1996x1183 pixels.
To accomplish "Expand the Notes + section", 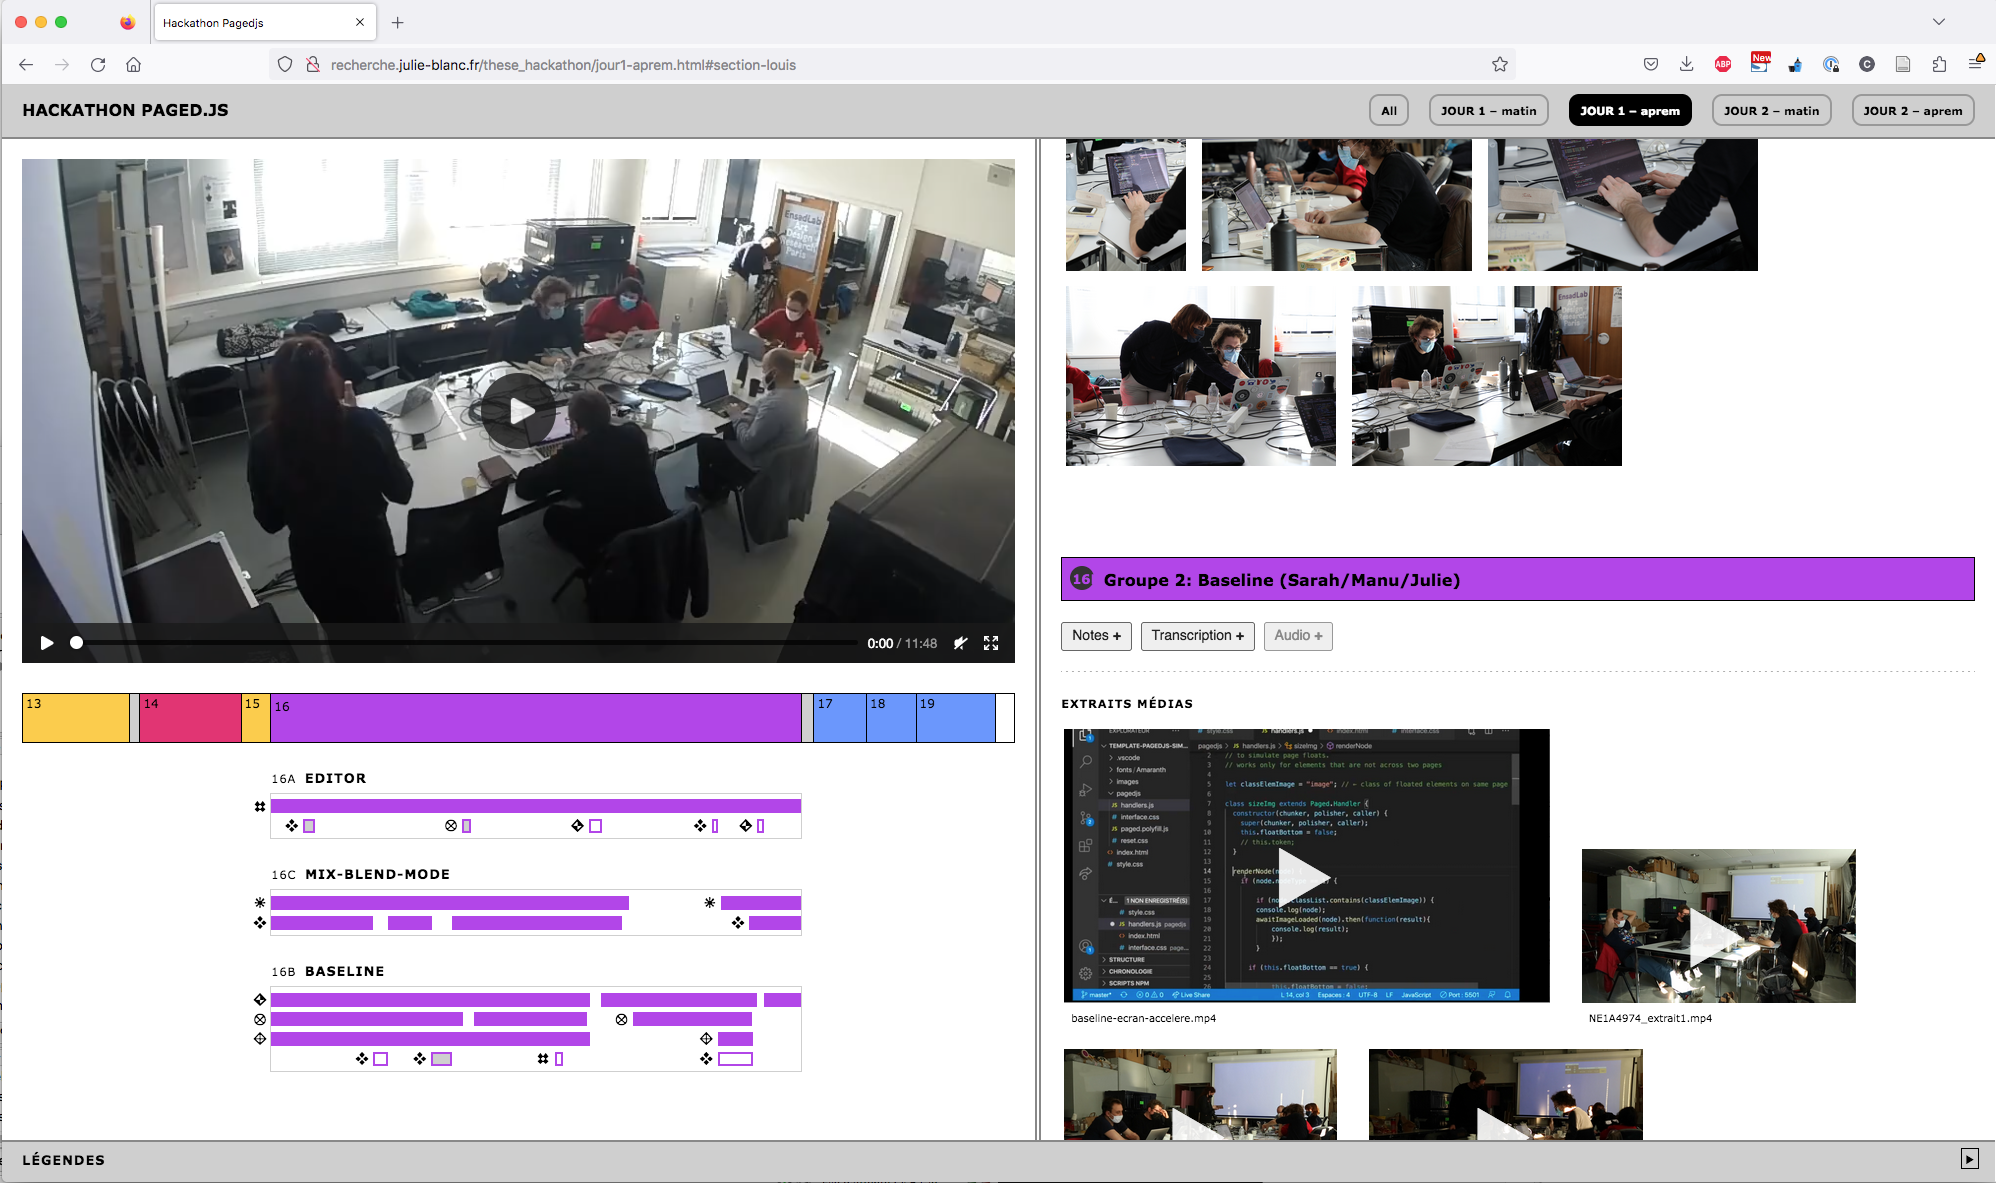I will pos(1096,636).
